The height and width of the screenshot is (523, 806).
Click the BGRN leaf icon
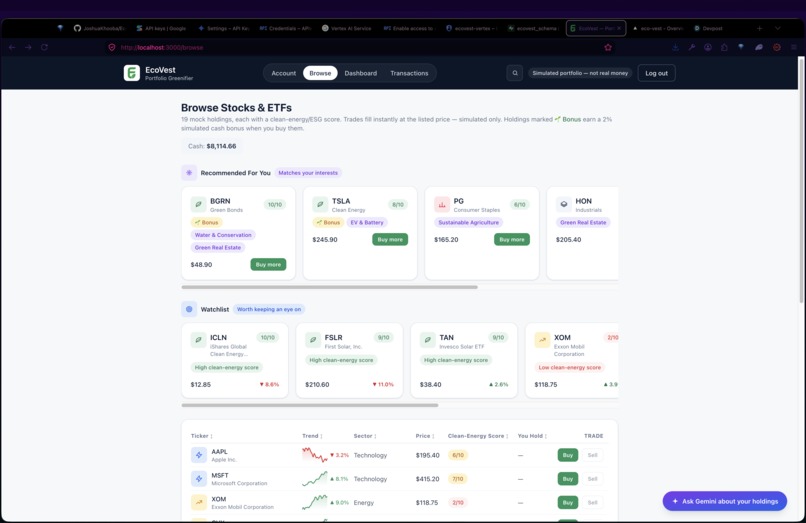point(198,204)
